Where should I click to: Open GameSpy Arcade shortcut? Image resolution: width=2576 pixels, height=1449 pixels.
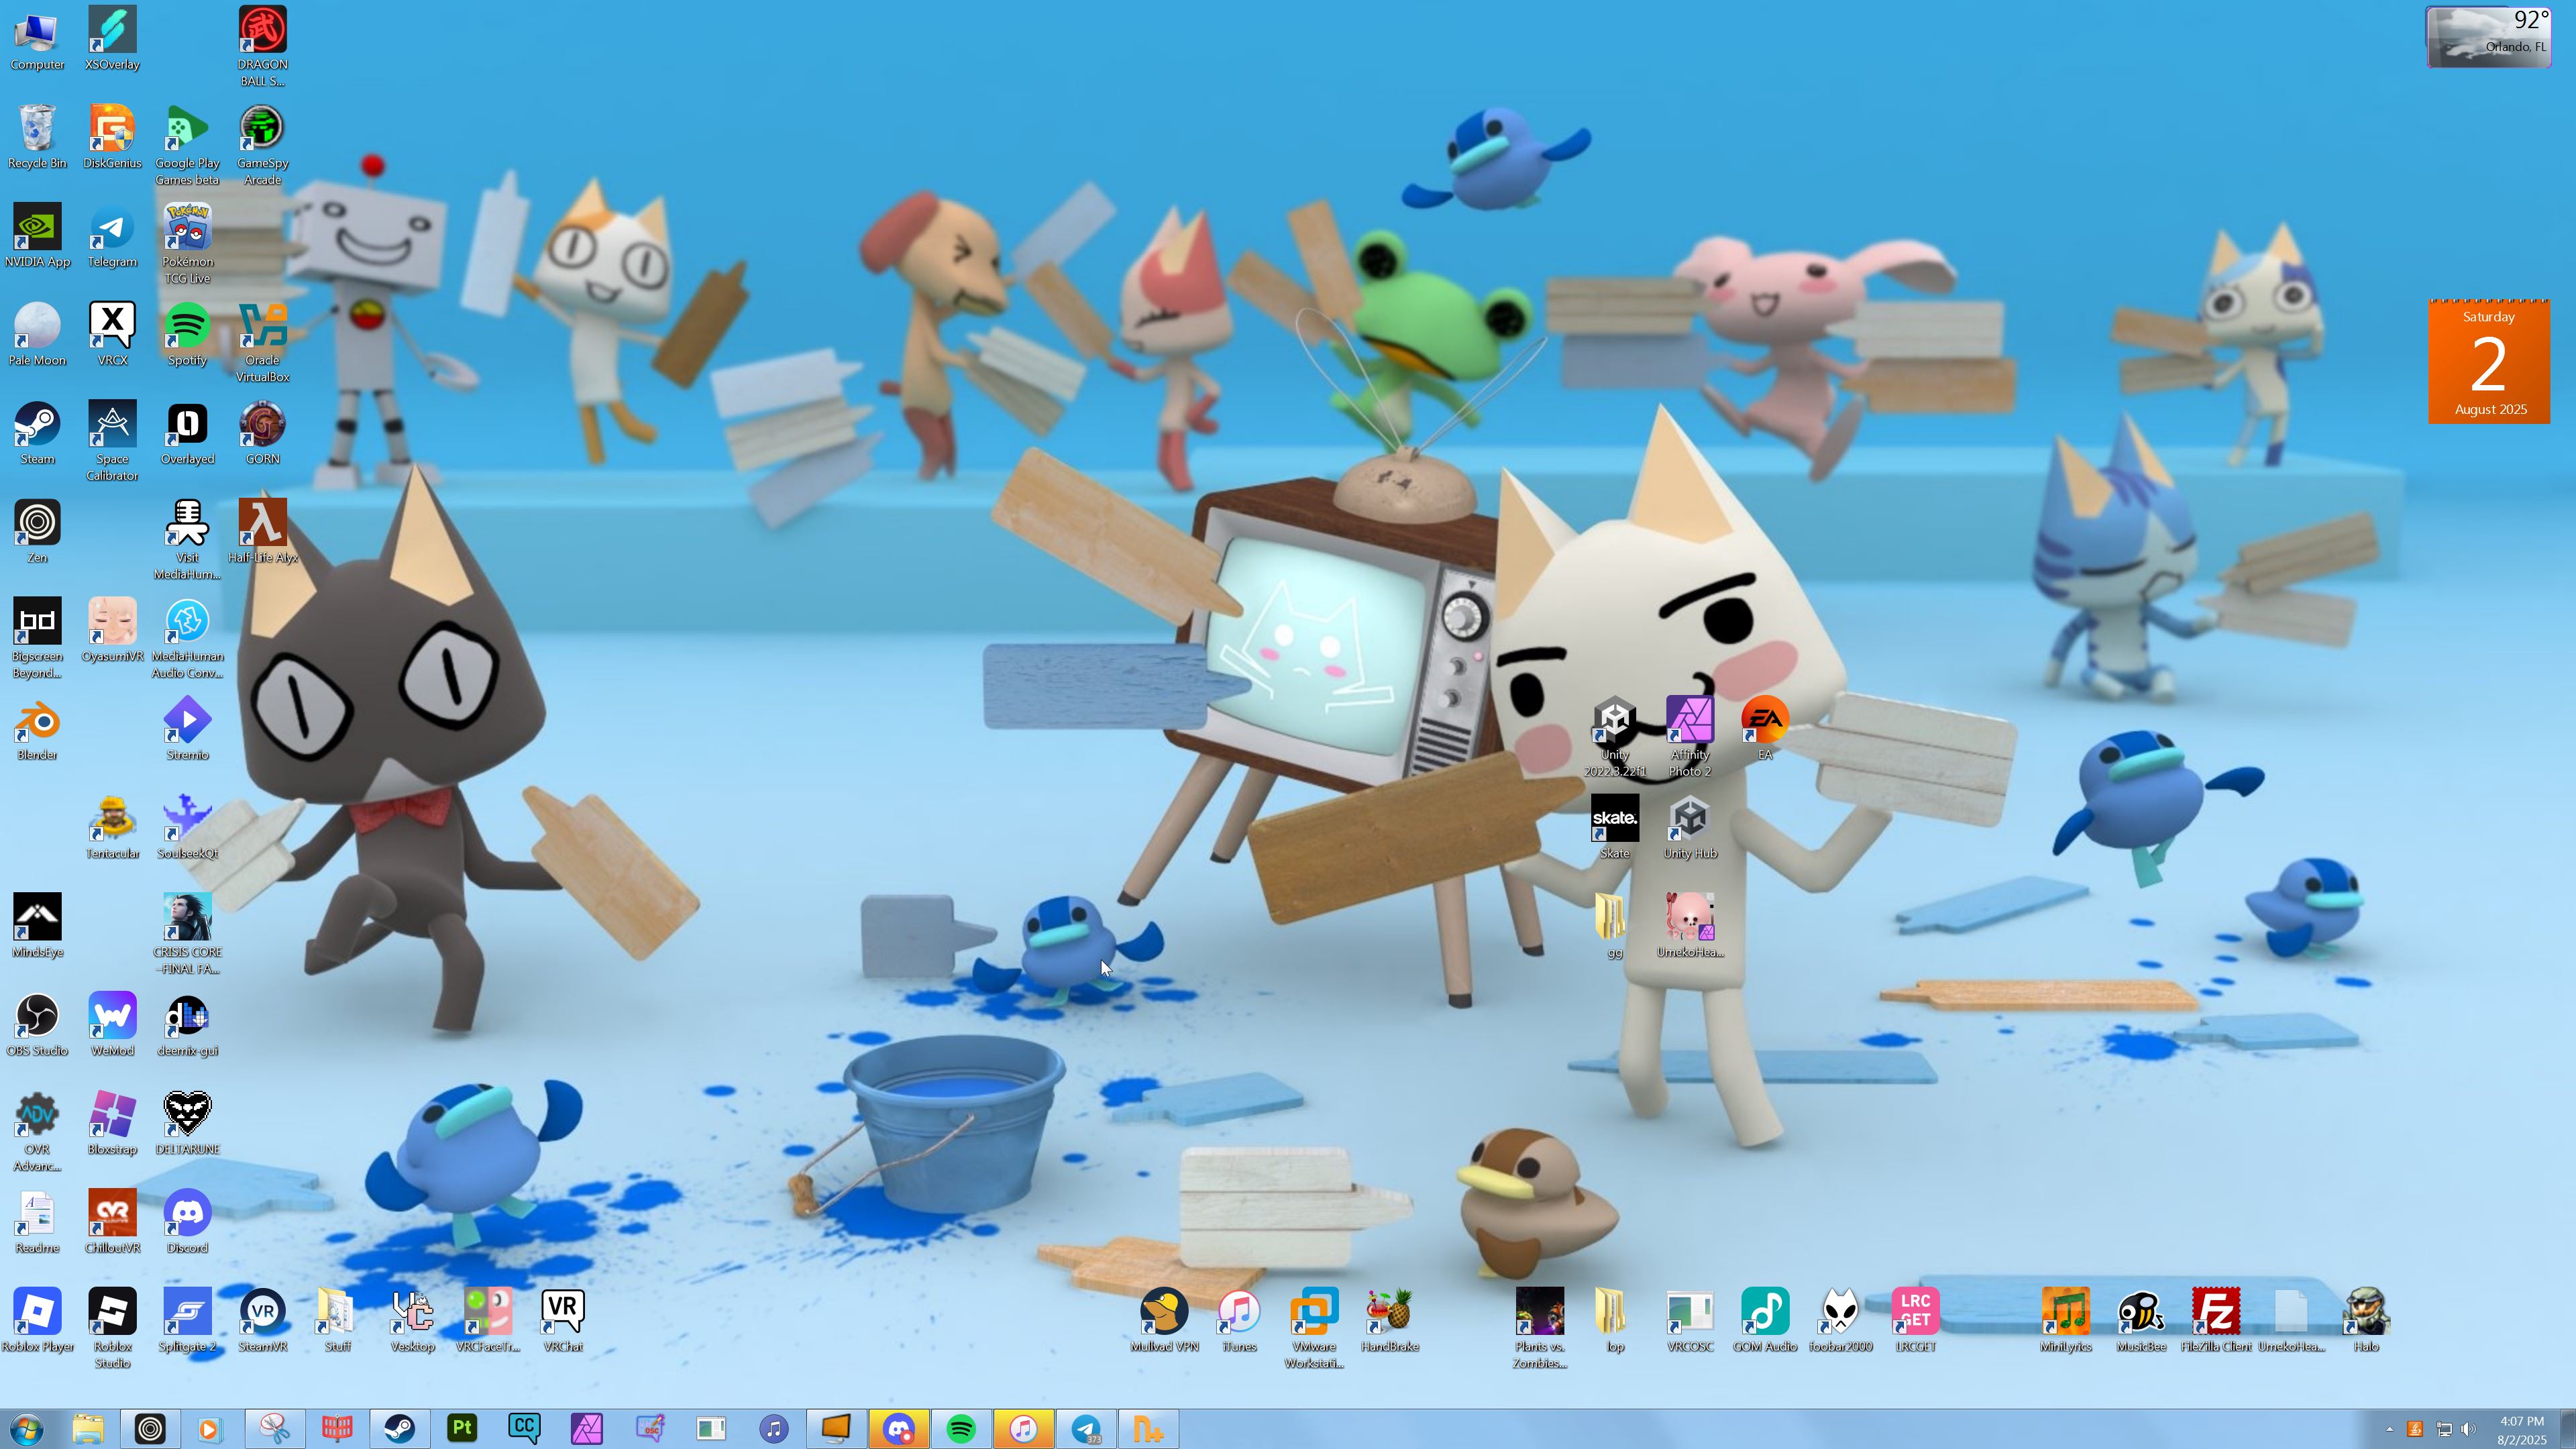pyautogui.click(x=262, y=146)
